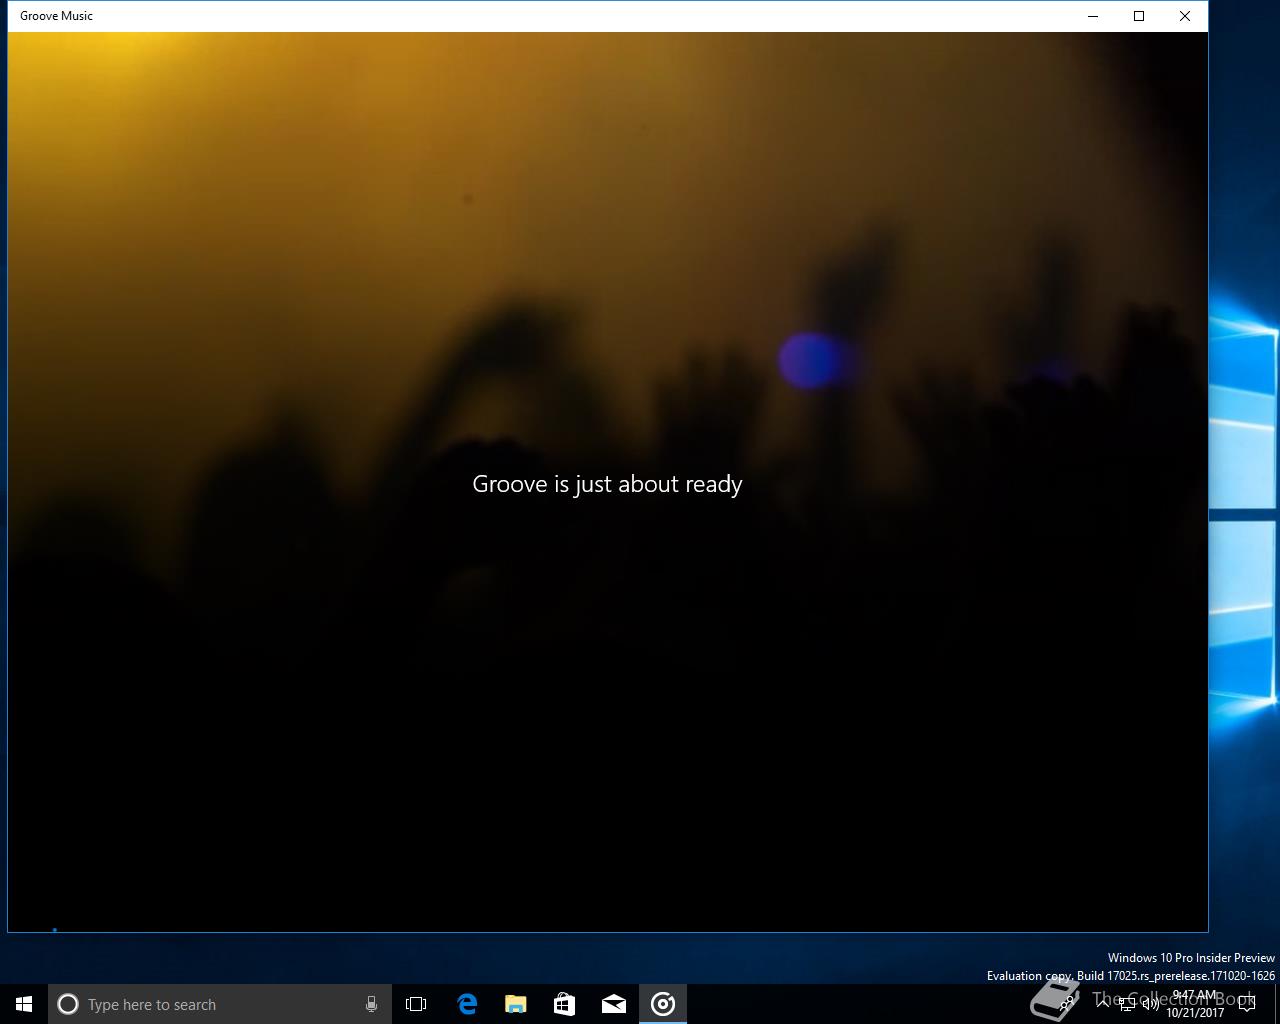Image resolution: width=1280 pixels, height=1024 pixels.
Task: Close the Groove Music window
Action: pos(1185,16)
